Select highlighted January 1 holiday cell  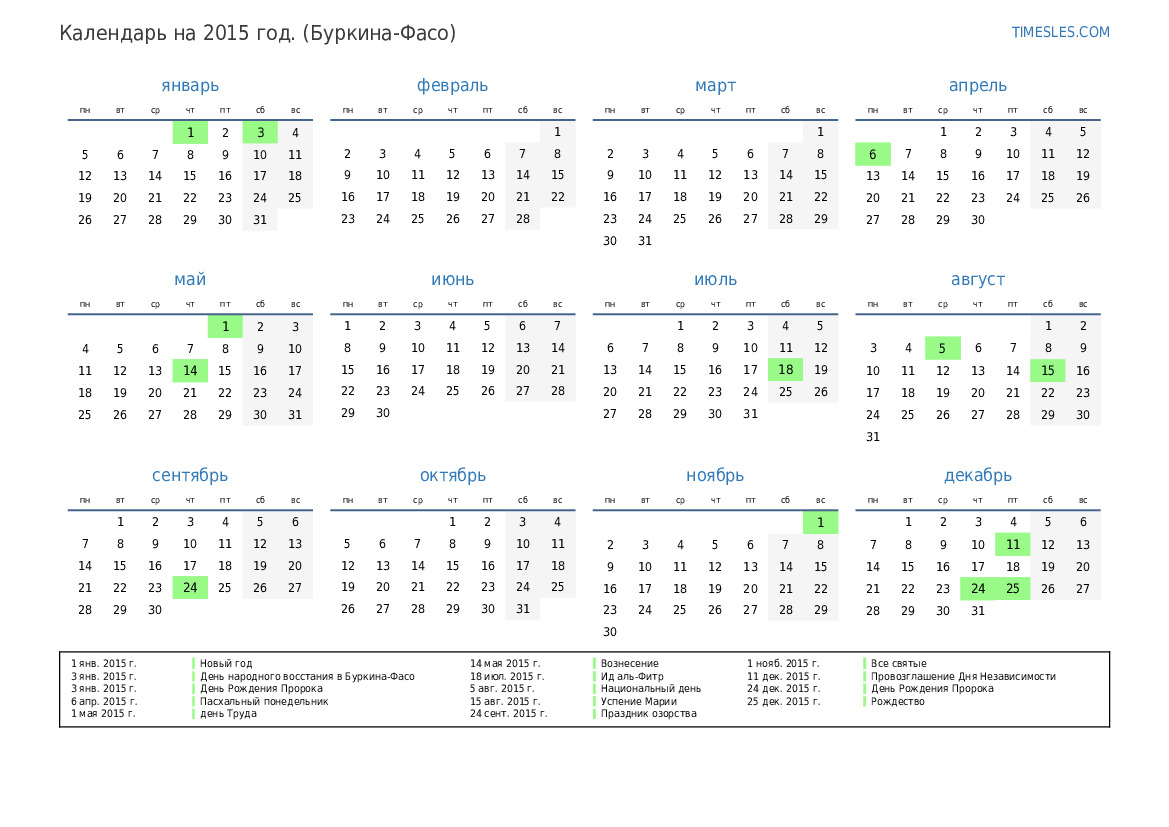click(x=190, y=132)
